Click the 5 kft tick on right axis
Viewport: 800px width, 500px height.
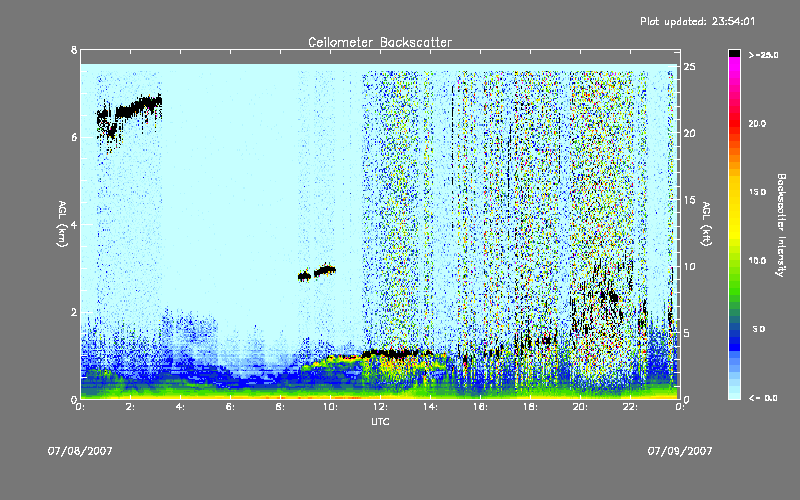point(687,333)
